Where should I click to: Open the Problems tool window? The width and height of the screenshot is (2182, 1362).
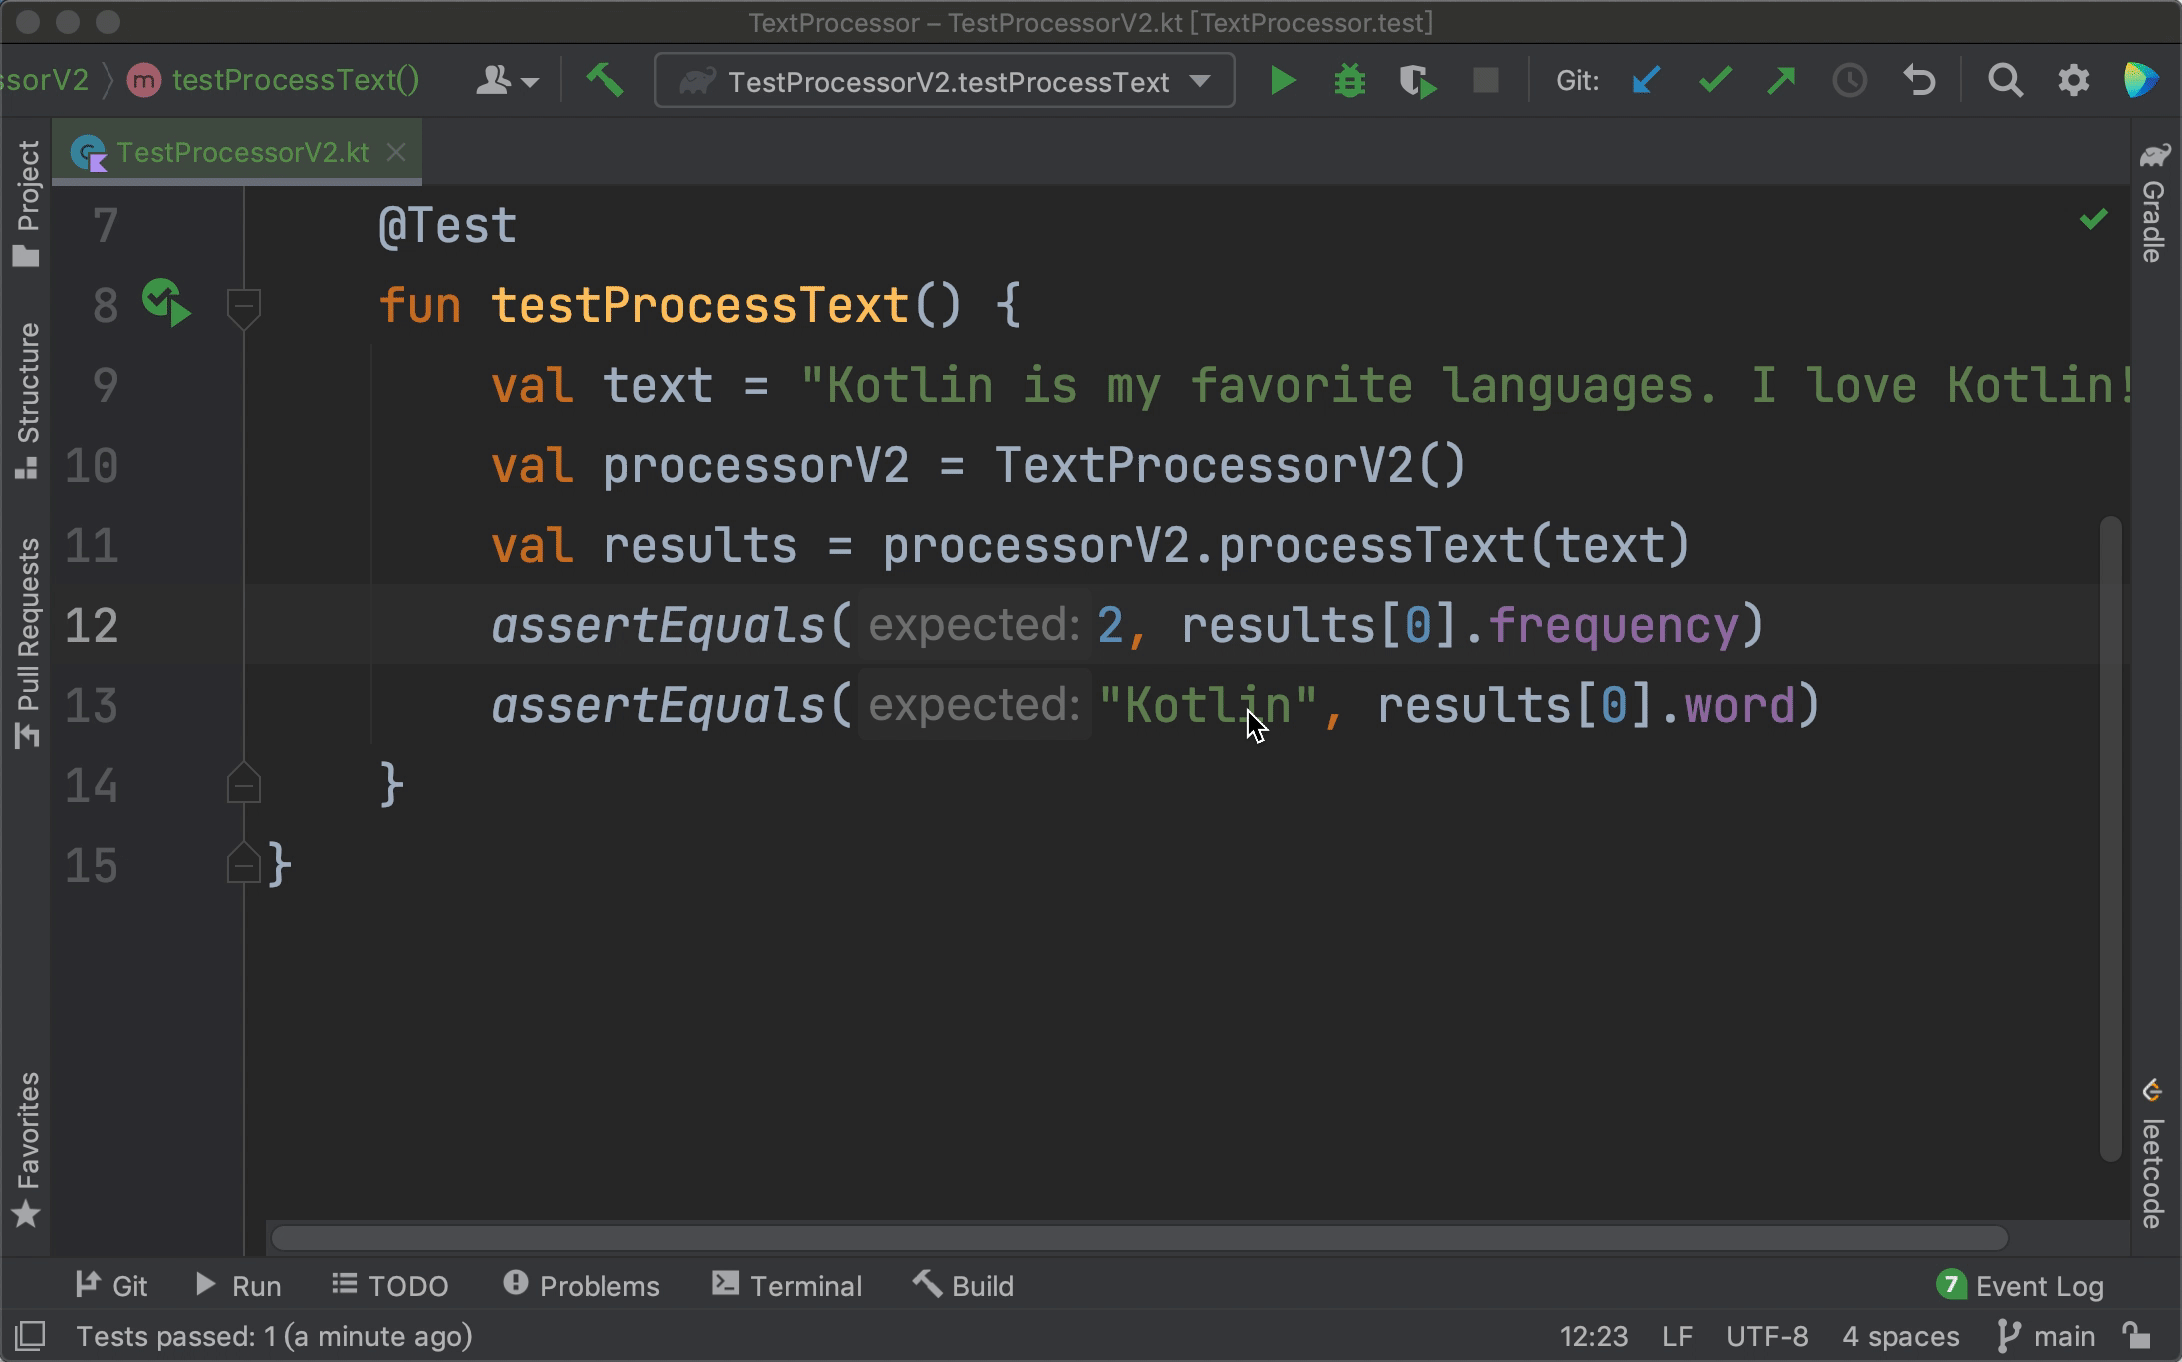pos(582,1285)
